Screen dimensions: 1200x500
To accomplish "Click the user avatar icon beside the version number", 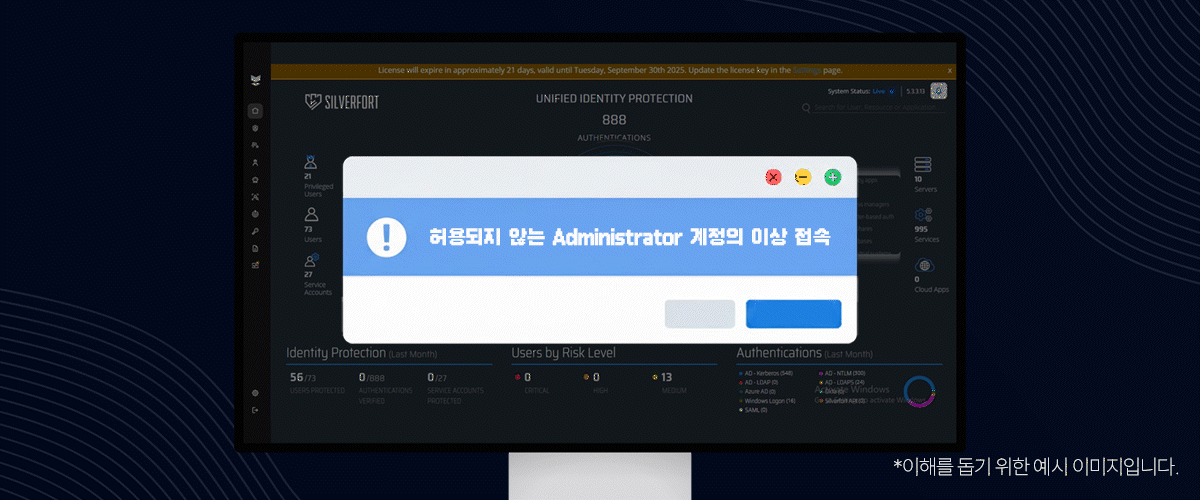I will (x=938, y=90).
